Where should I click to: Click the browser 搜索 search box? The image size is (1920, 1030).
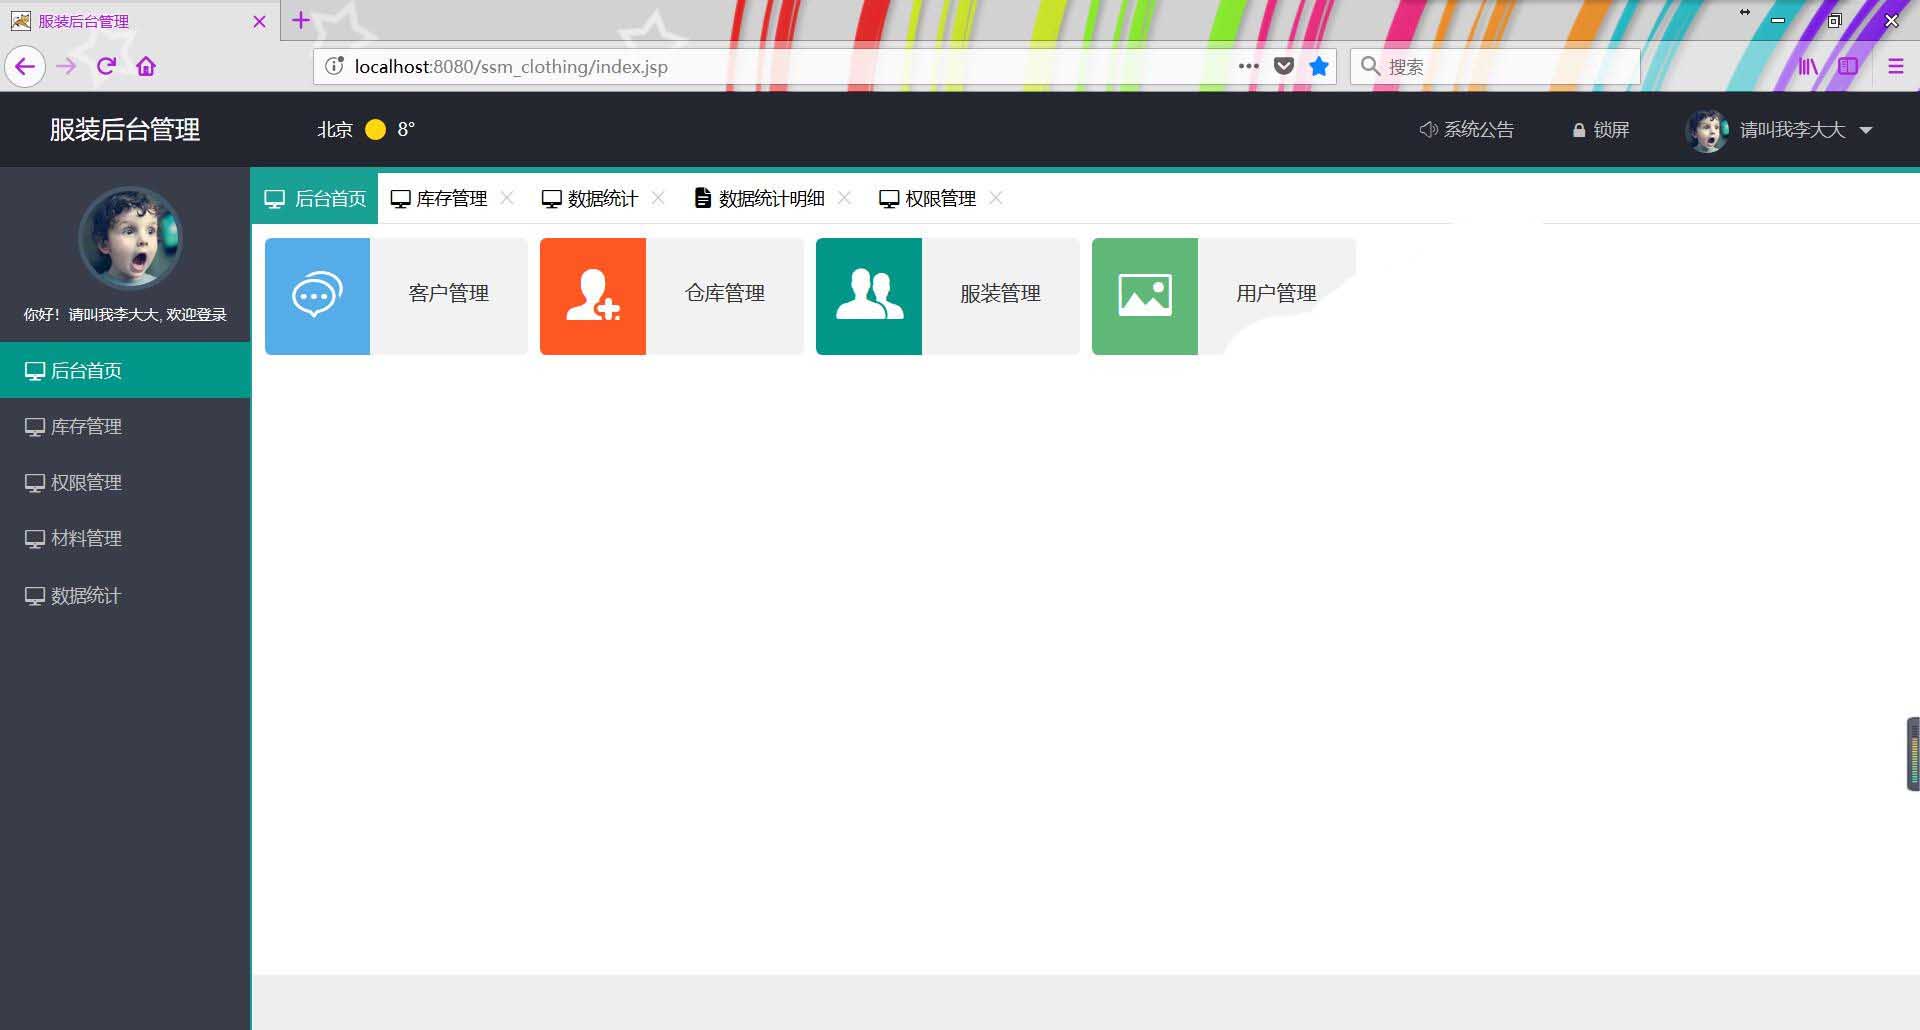(x=1495, y=67)
